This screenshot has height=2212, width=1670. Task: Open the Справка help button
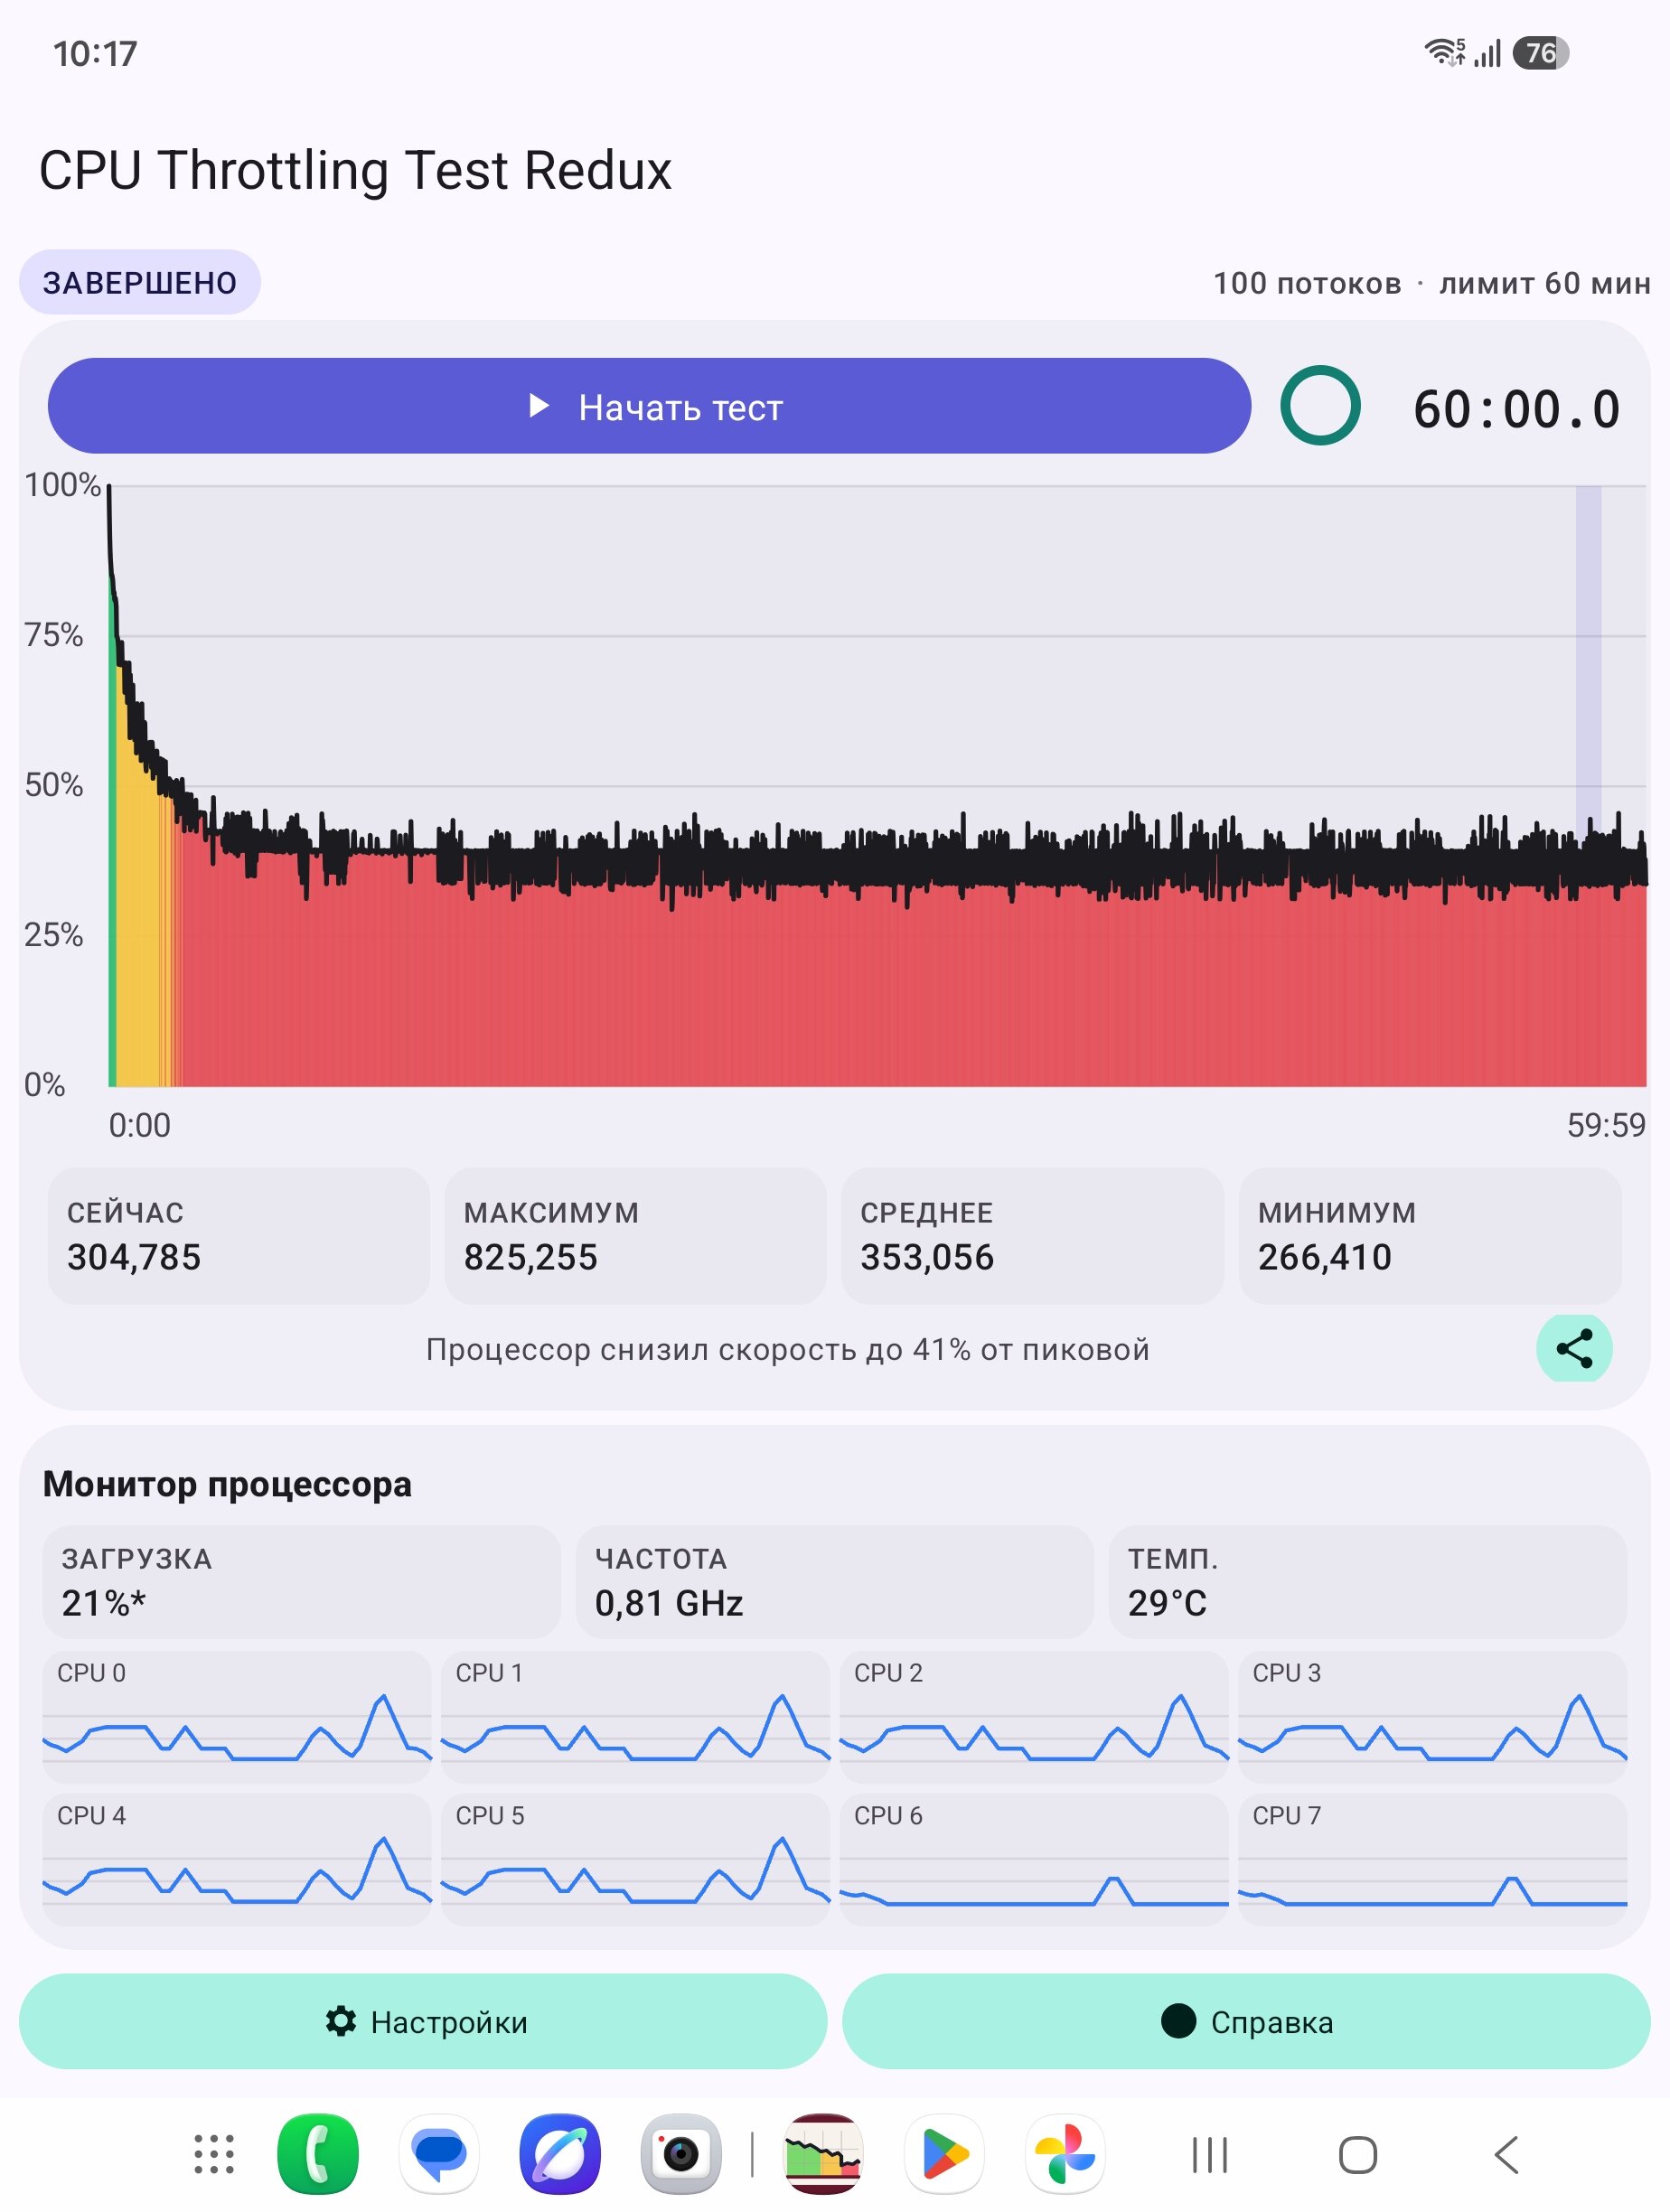tap(1246, 2021)
